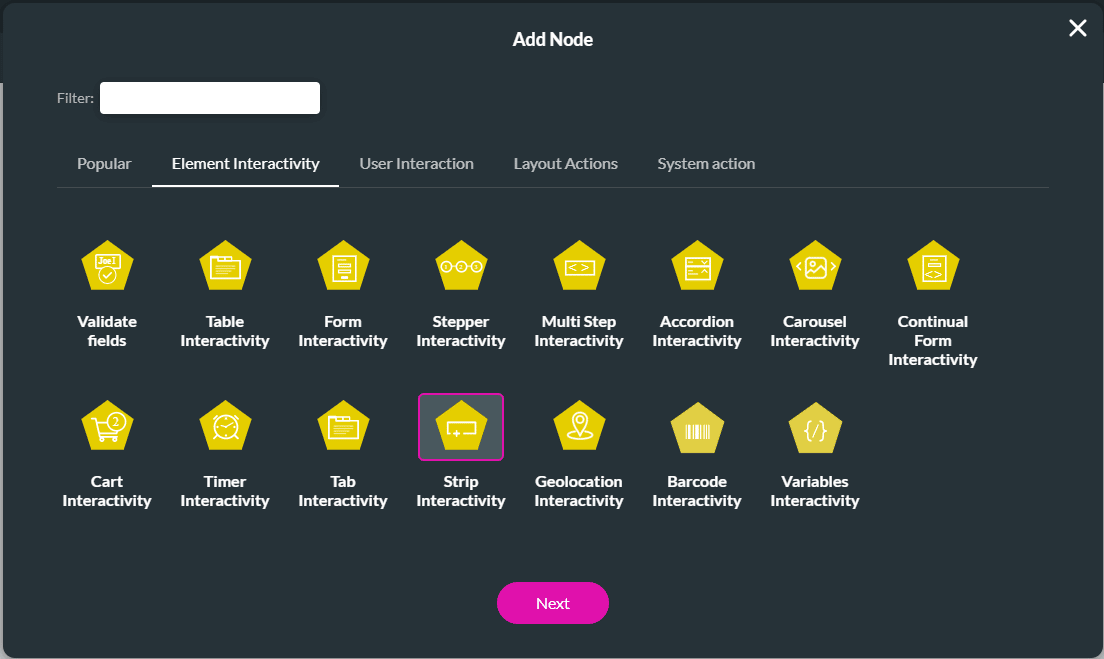Viewport: 1104px width, 659px height.
Task: Pick the Timer Interactivity node
Action: tap(225, 428)
